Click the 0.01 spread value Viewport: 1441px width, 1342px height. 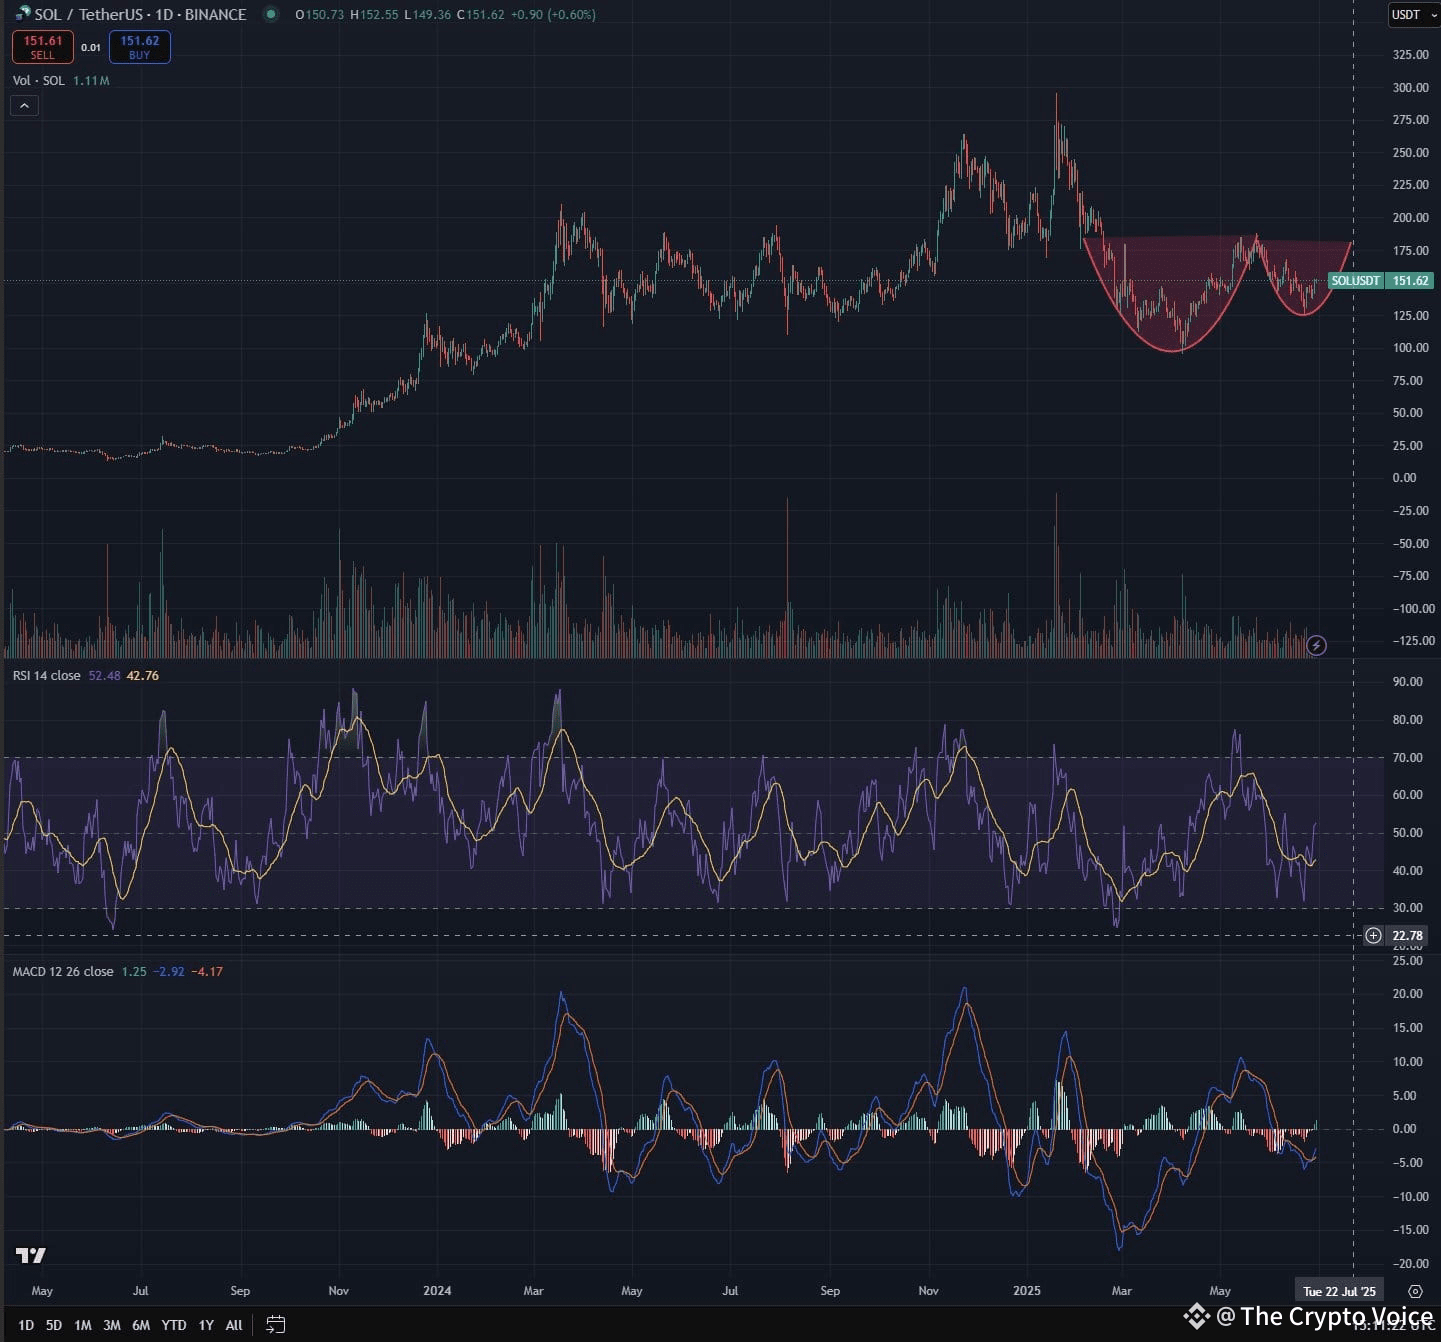[x=91, y=47]
